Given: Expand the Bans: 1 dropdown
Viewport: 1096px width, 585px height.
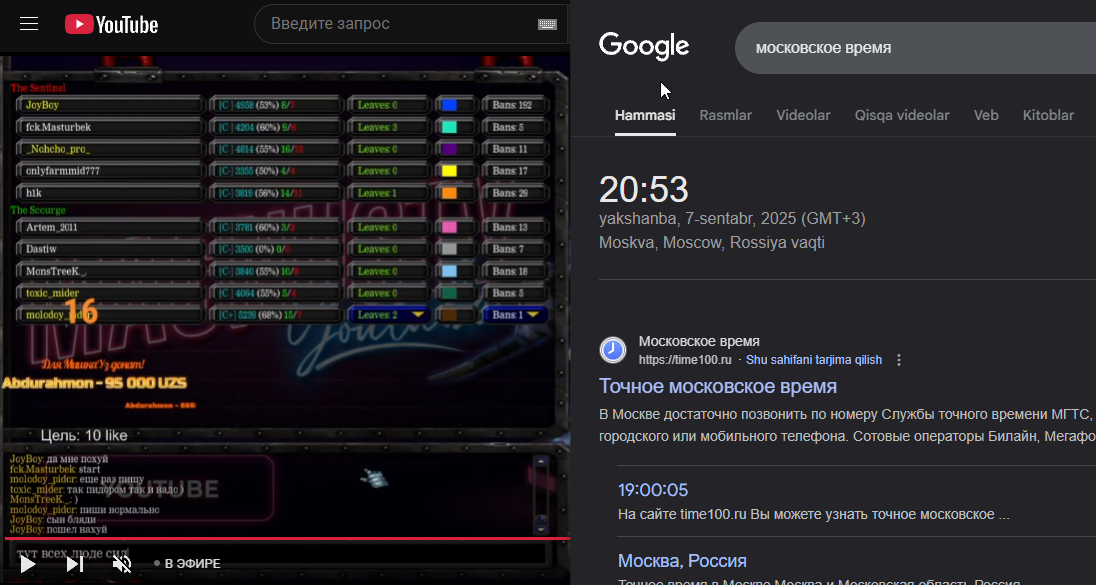Looking at the screenshot, I should [515, 315].
